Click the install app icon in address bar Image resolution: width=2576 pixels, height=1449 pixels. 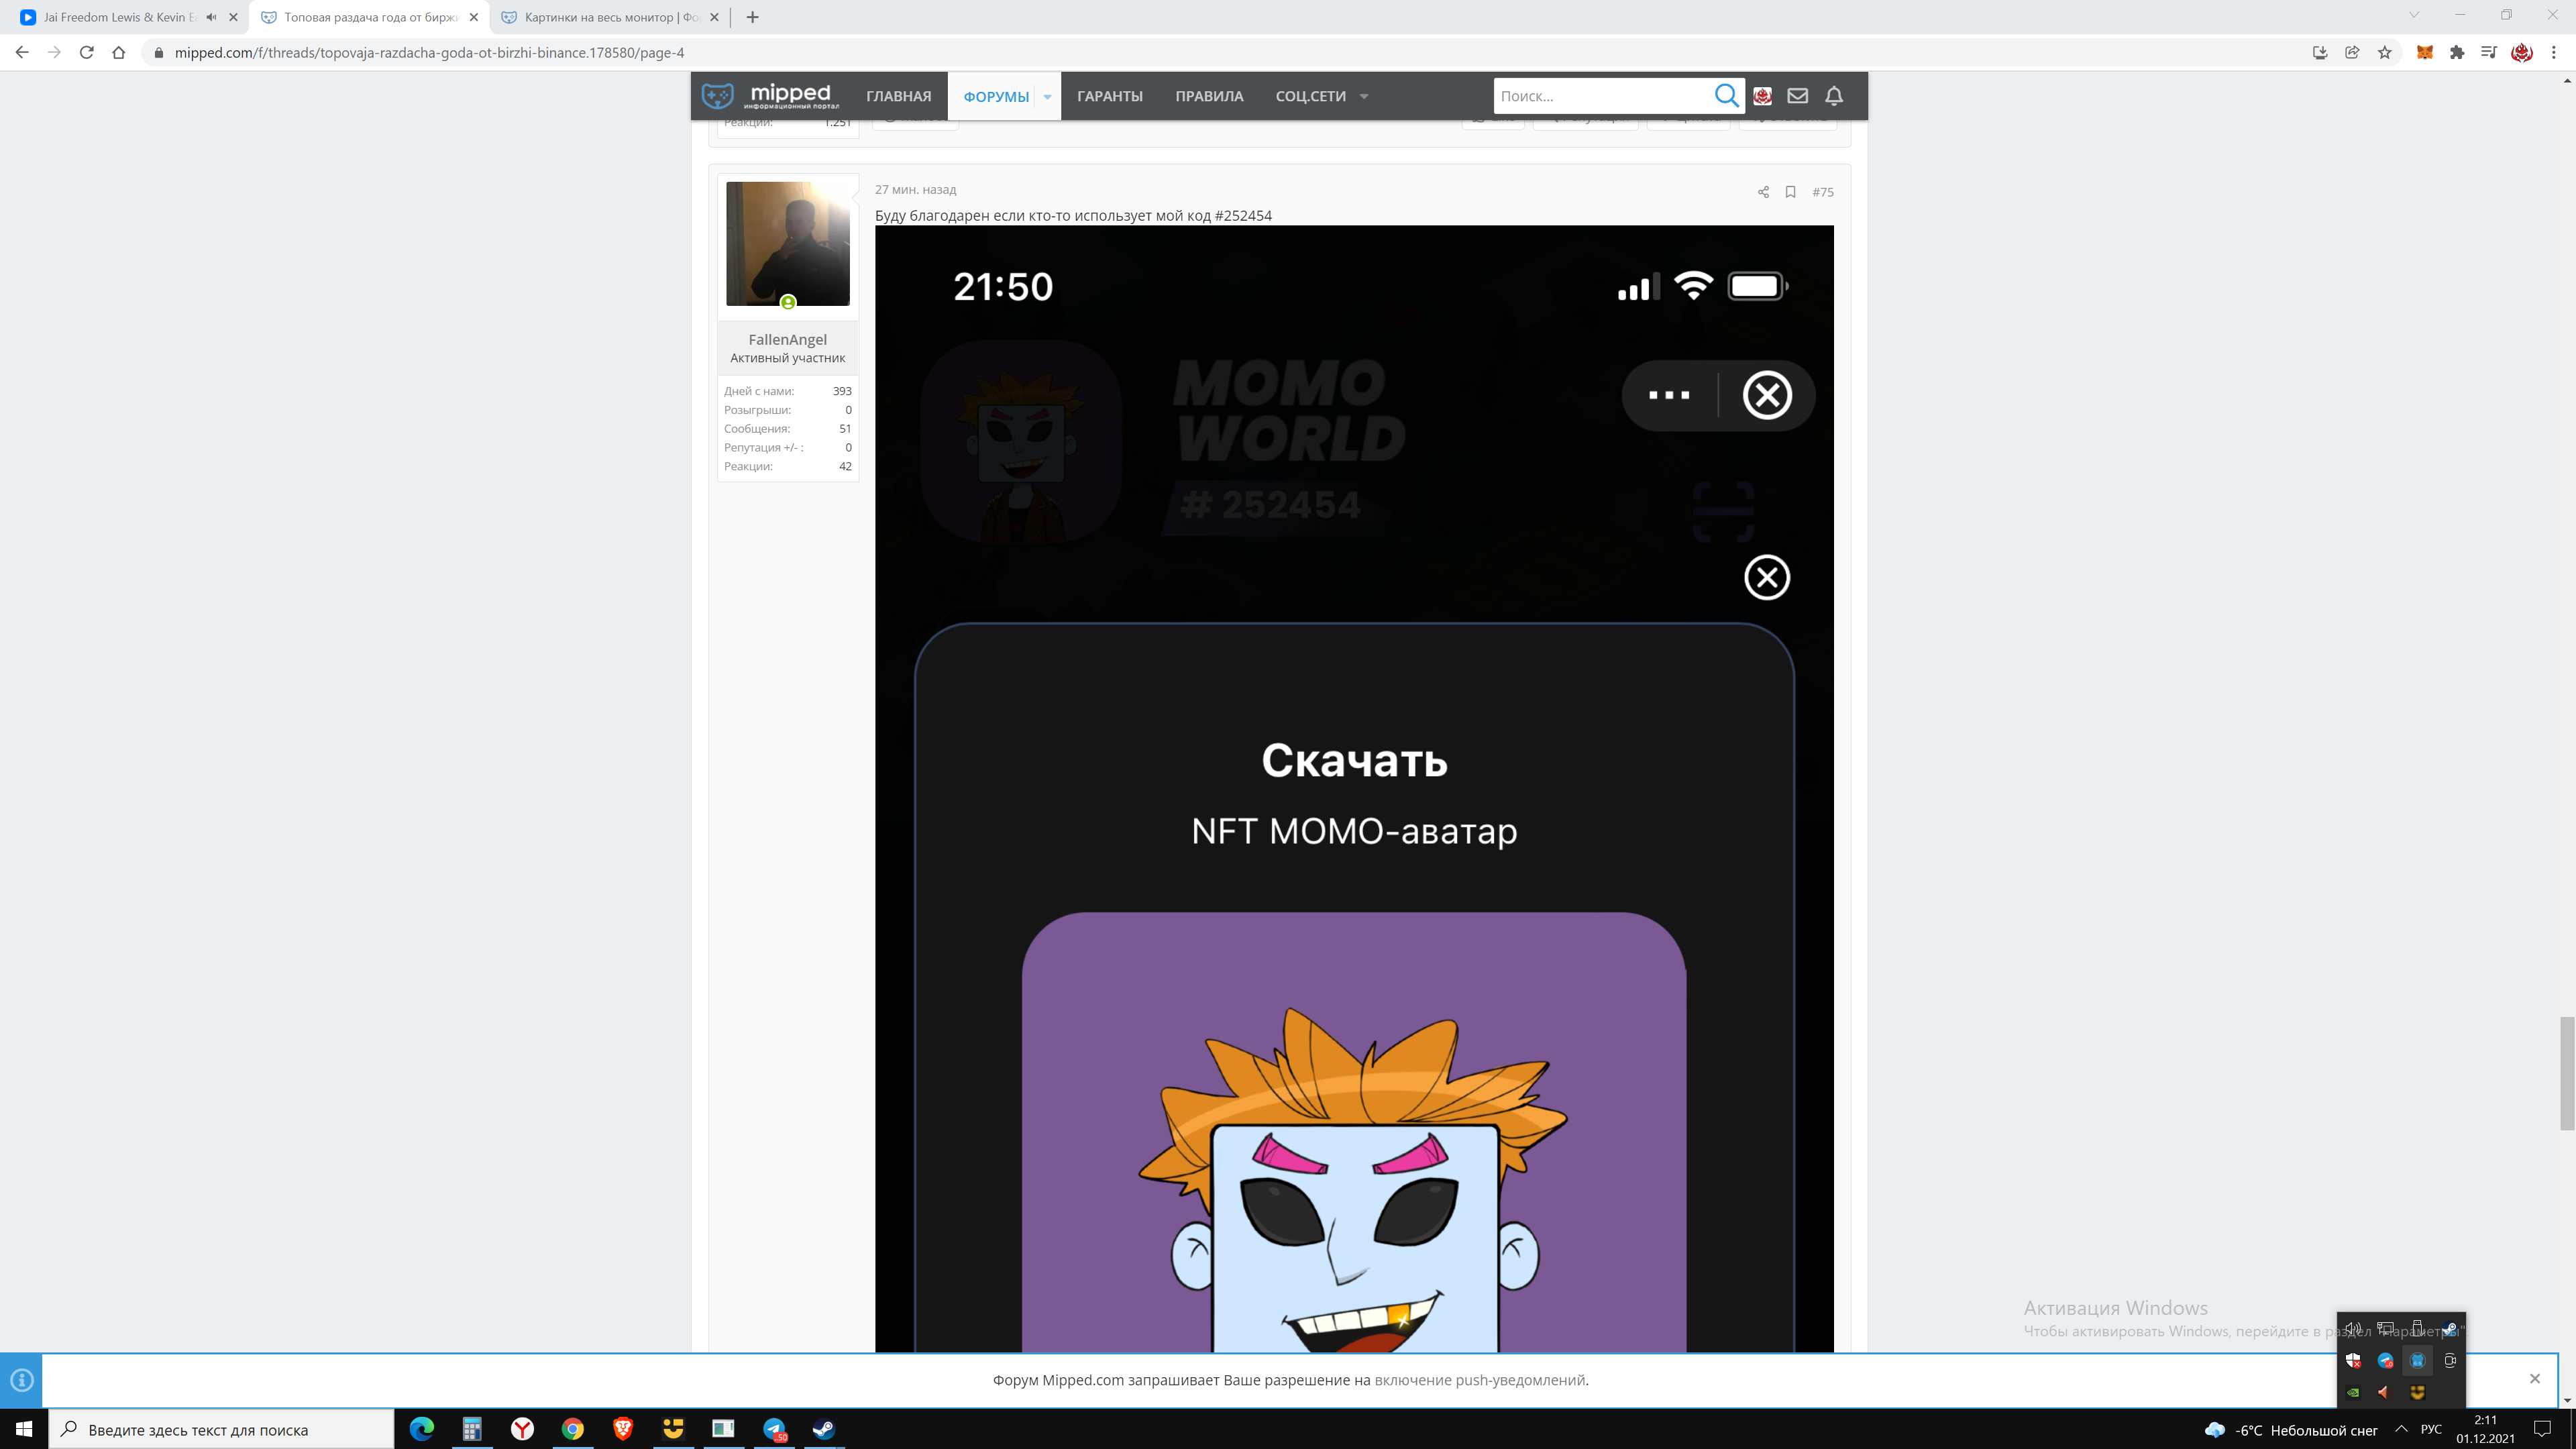pos(2320,53)
